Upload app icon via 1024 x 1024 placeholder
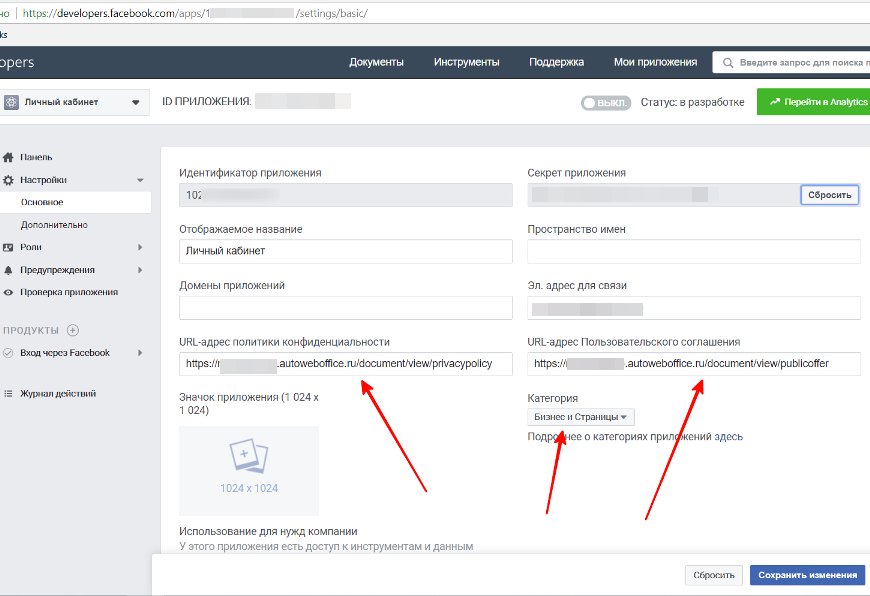Image resolution: width=870 pixels, height=596 pixels. [x=249, y=471]
